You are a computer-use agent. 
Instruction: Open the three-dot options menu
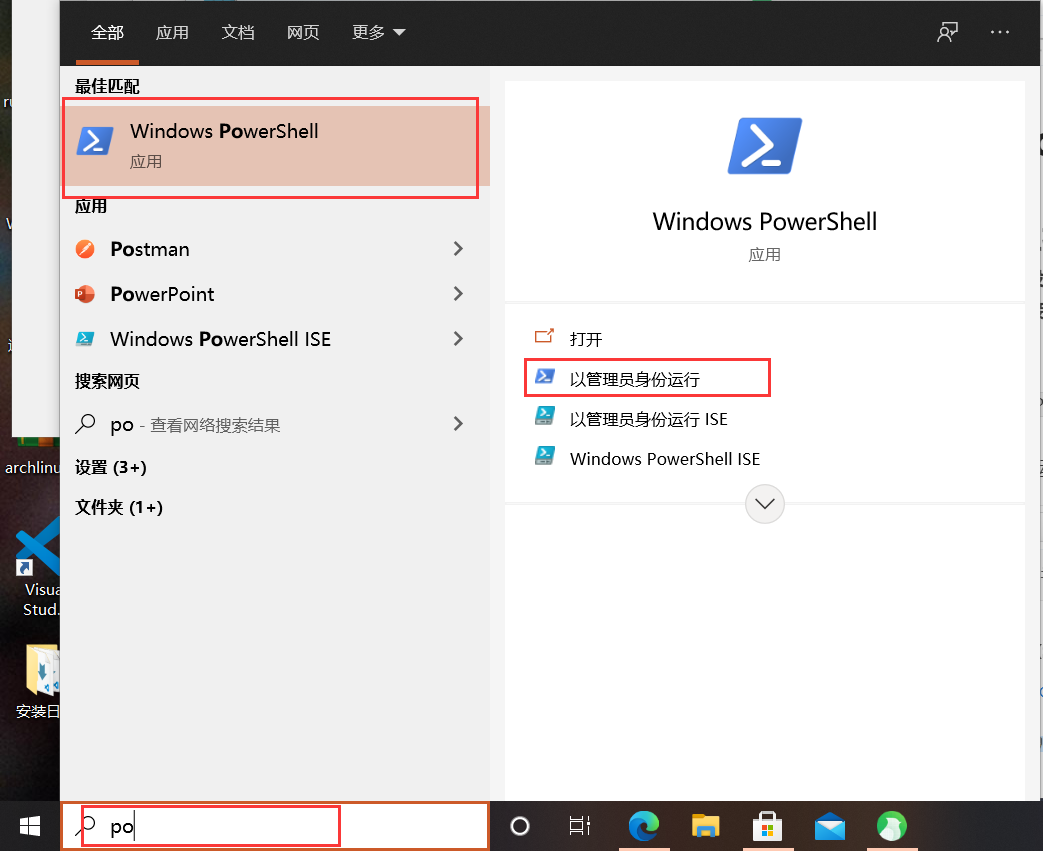tap(999, 32)
